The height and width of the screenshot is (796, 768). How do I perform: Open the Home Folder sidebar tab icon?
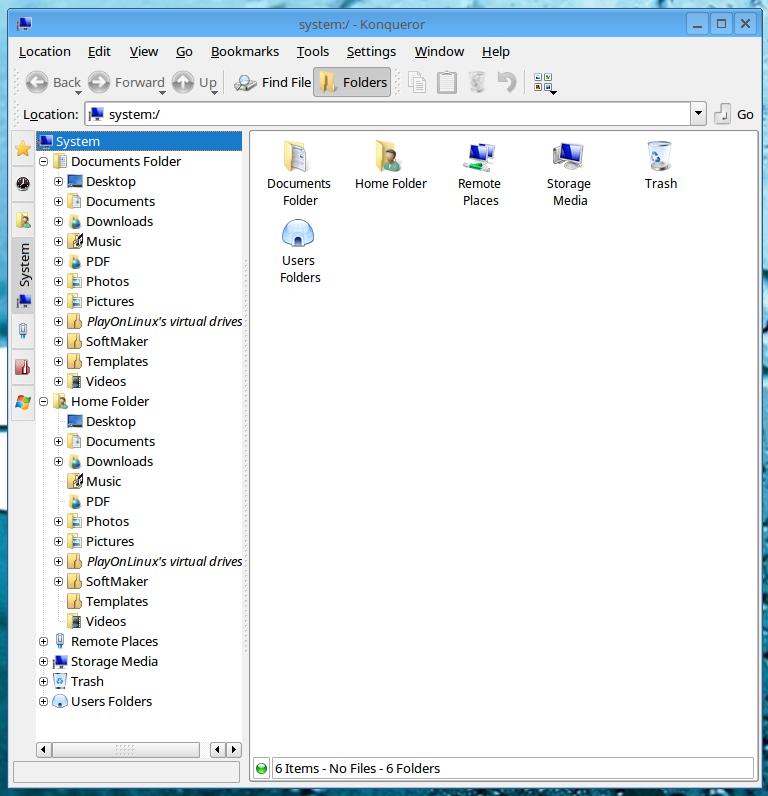point(23,220)
